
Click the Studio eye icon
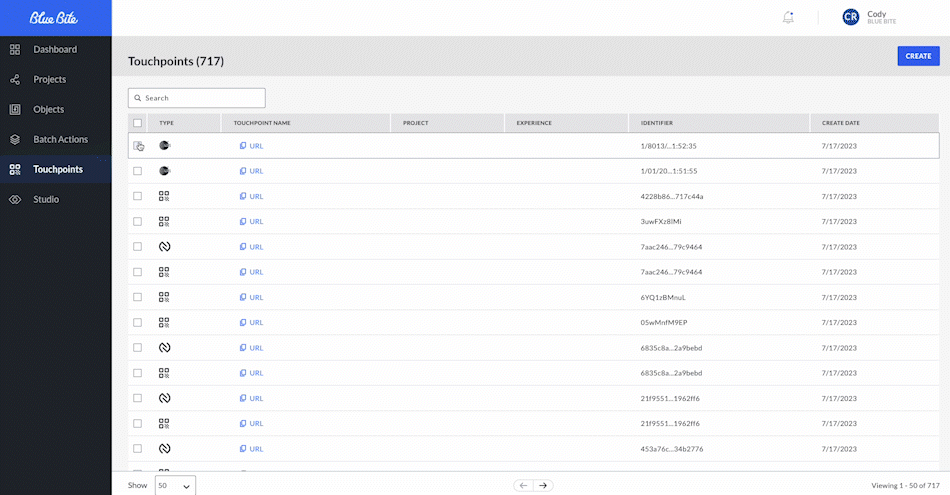(x=15, y=199)
